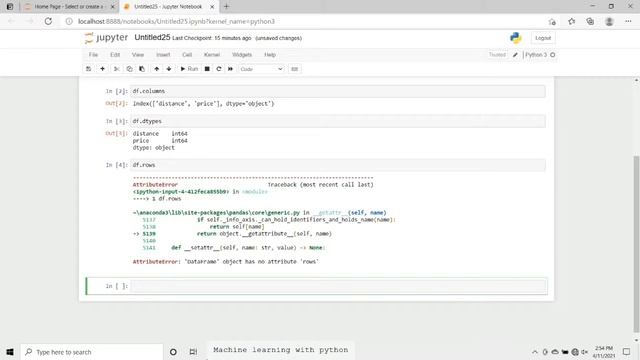Click the Jupyter logo
Viewport: 640px width, 360px height.
click(x=106, y=38)
